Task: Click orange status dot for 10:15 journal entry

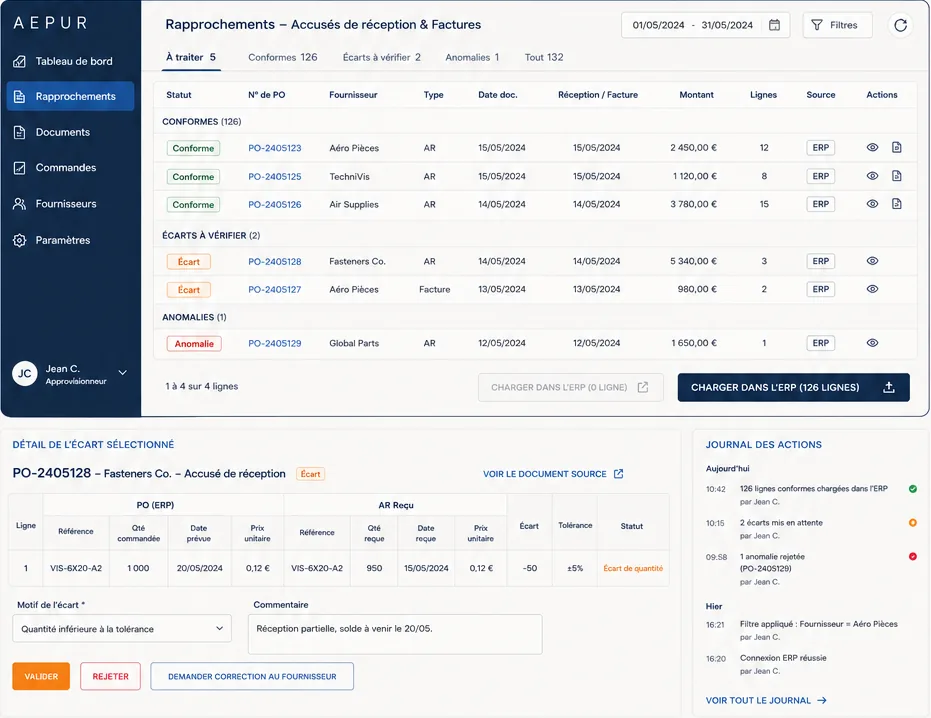Action: (913, 523)
